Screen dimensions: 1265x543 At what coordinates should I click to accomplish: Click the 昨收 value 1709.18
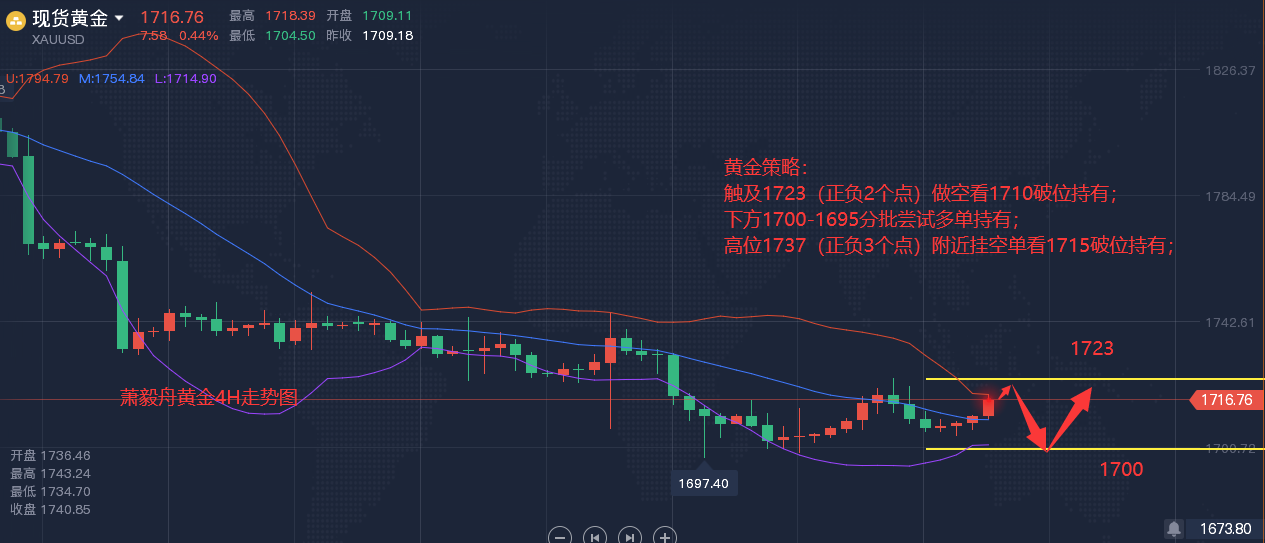[x=387, y=35]
